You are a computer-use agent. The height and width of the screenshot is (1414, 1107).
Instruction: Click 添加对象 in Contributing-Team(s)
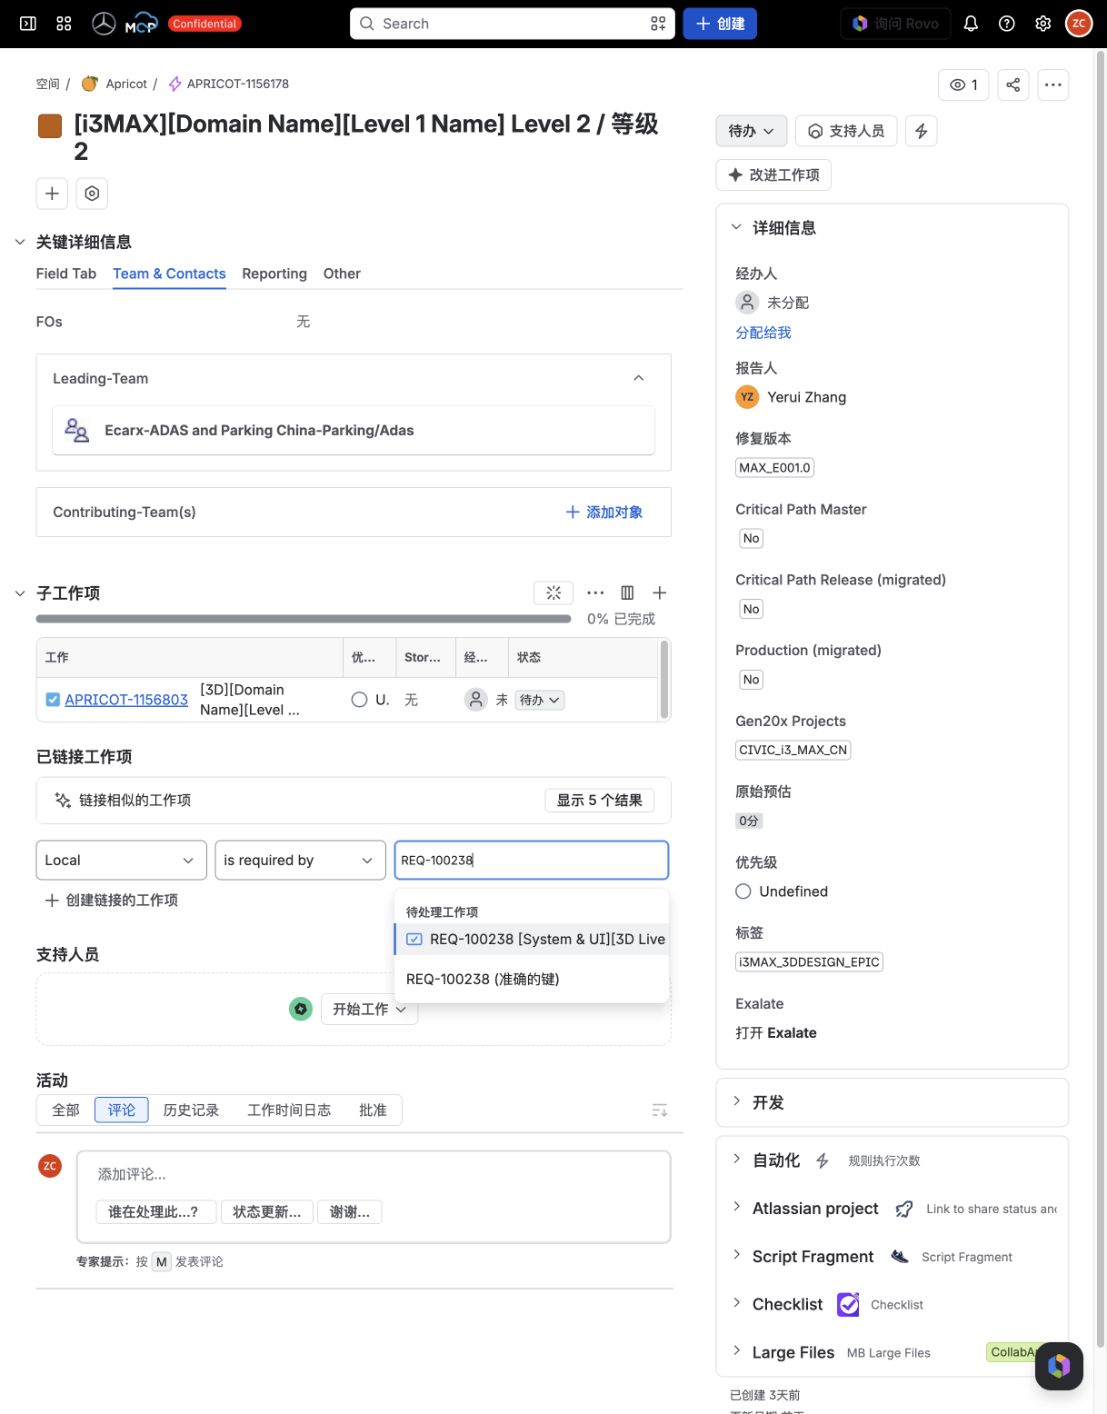tap(604, 512)
